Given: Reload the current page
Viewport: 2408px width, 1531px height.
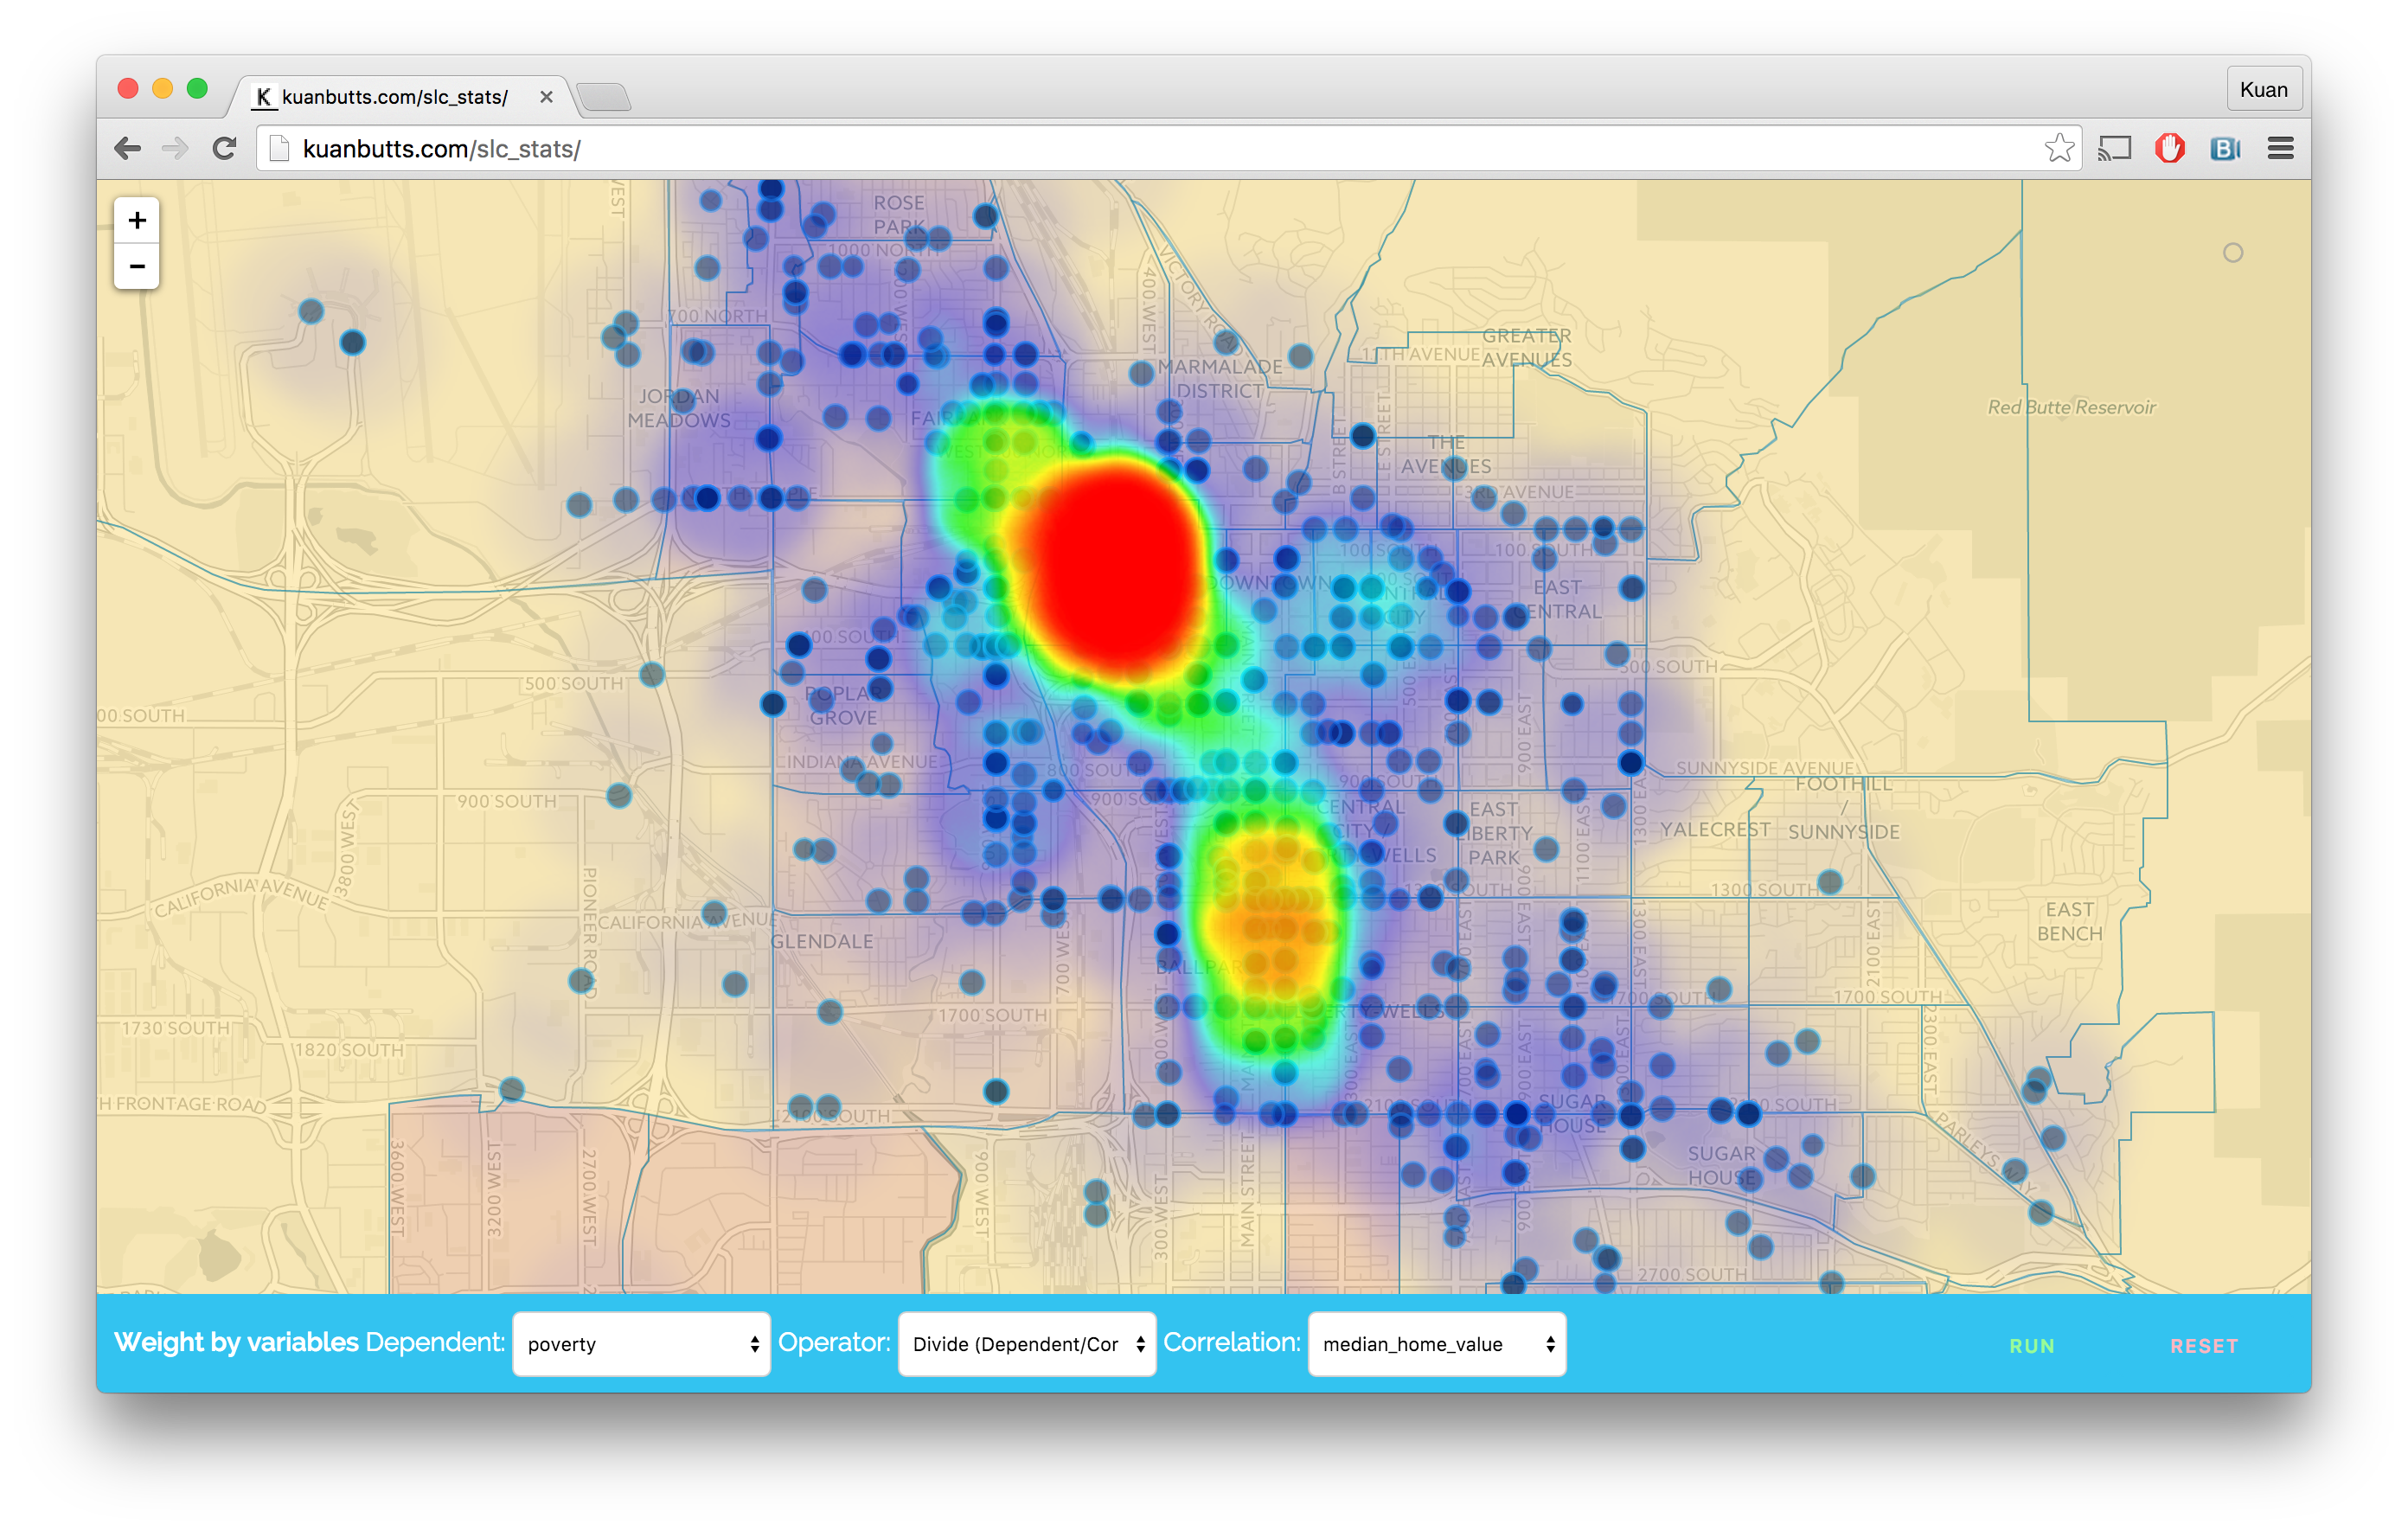Looking at the screenshot, I should pyautogui.click(x=224, y=149).
